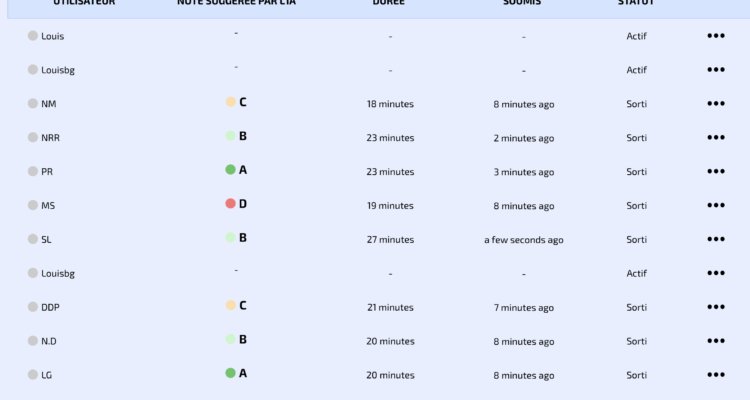Screen dimensions: 750x400
Task: Click the ellipsis icon in NM's row
Action: click(x=715, y=104)
